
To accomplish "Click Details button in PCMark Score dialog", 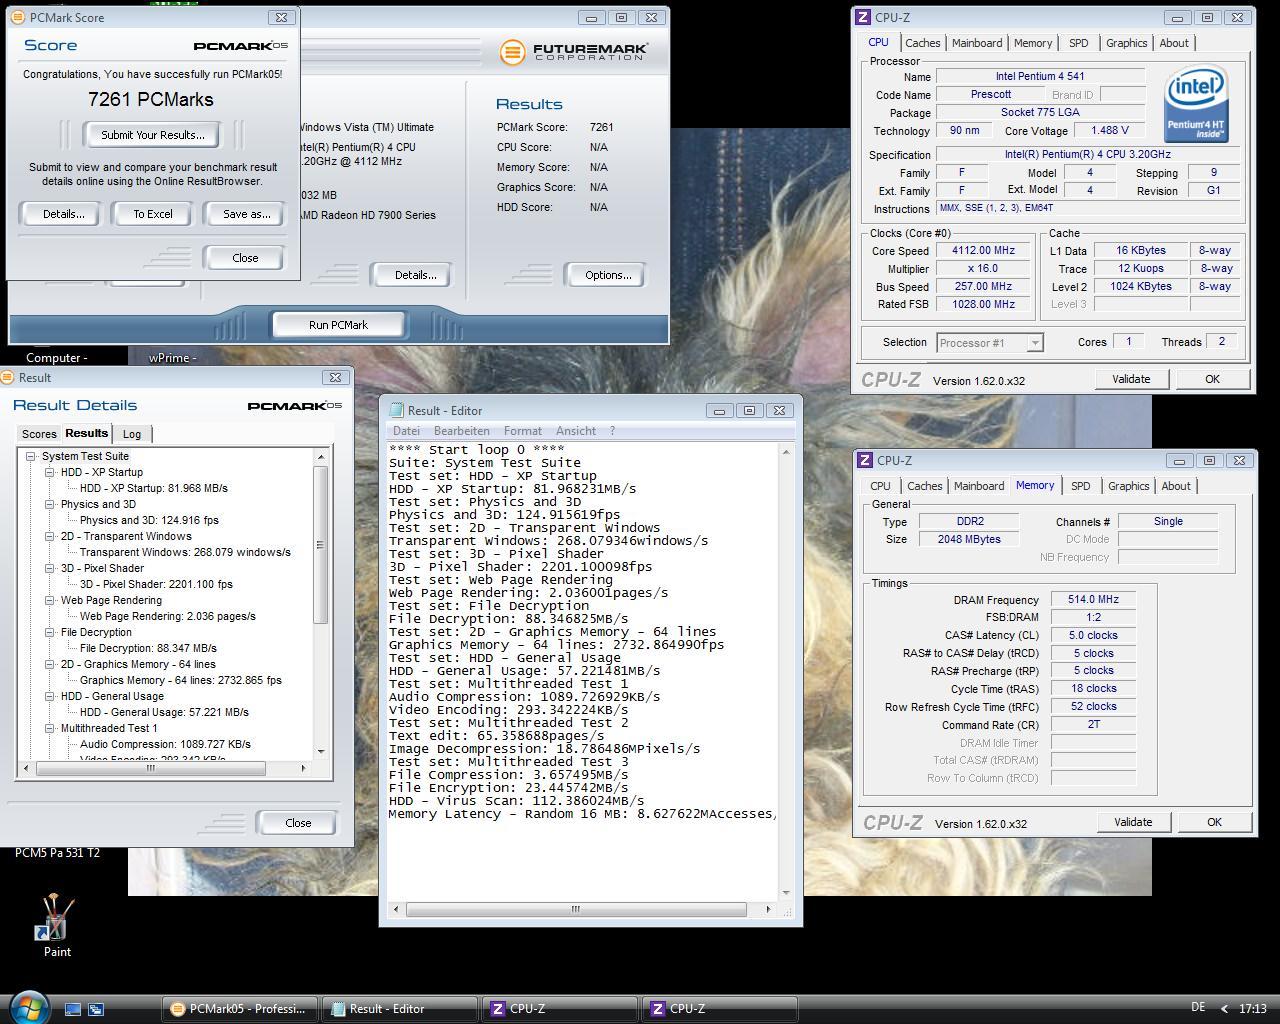I will (63, 214).
